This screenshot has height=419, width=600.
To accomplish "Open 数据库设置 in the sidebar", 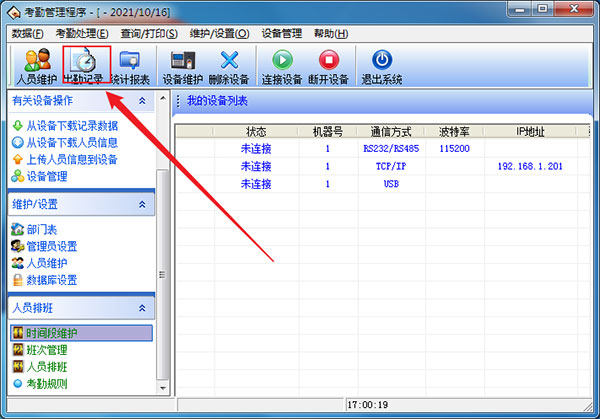I will pyautogui.click(x=51, y=280).
